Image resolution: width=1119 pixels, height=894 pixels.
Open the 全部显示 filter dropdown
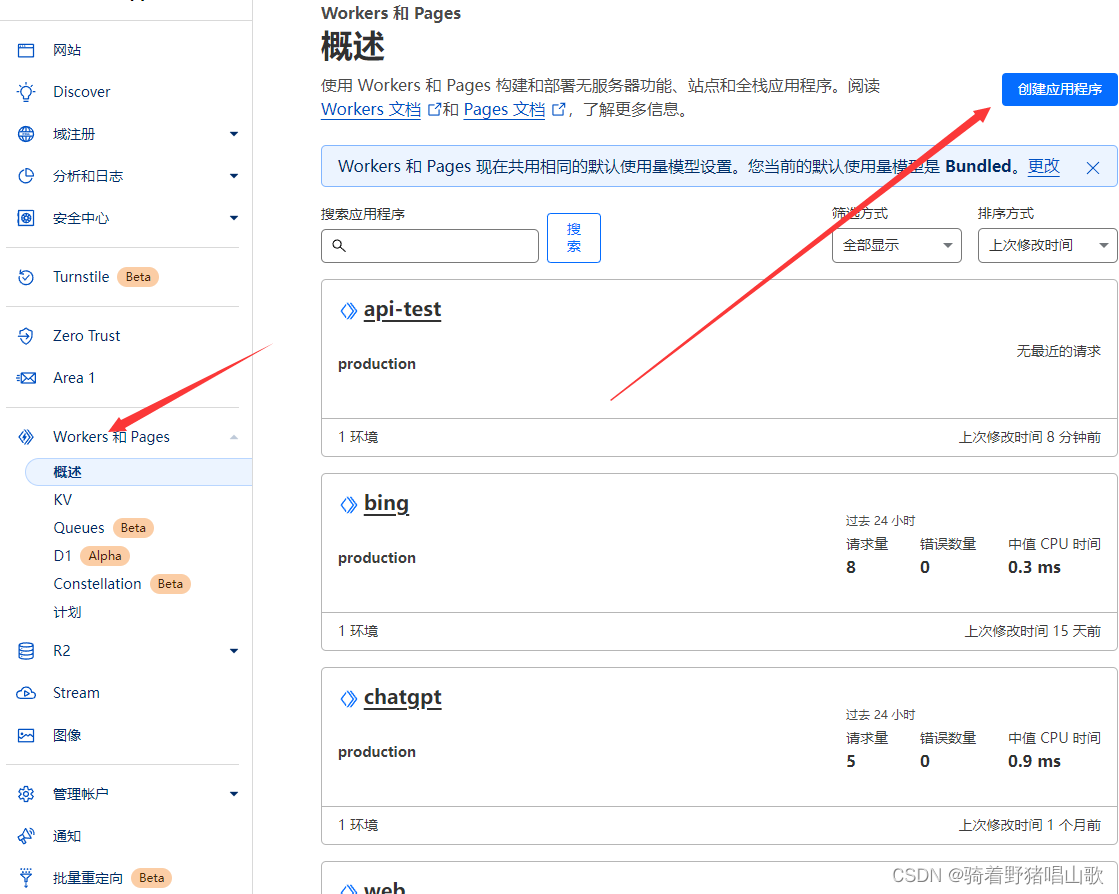pyautogui.click(x=896, y=245)
